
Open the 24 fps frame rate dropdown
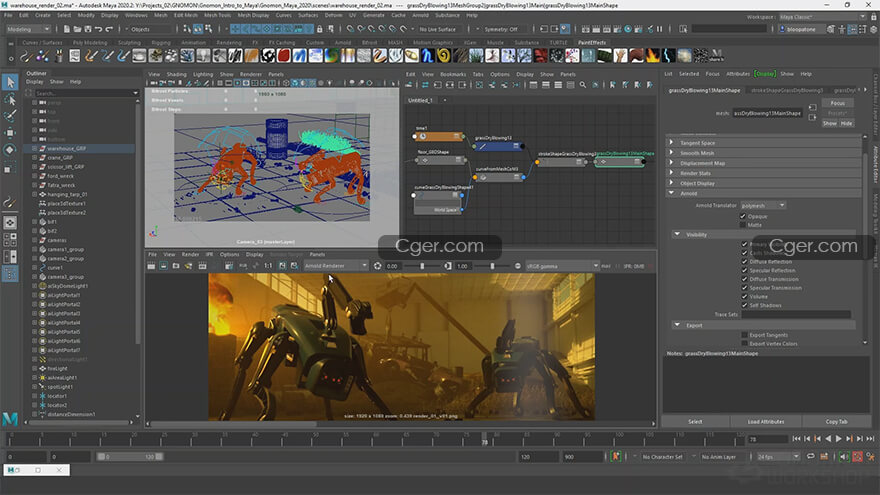pos(778,457)
